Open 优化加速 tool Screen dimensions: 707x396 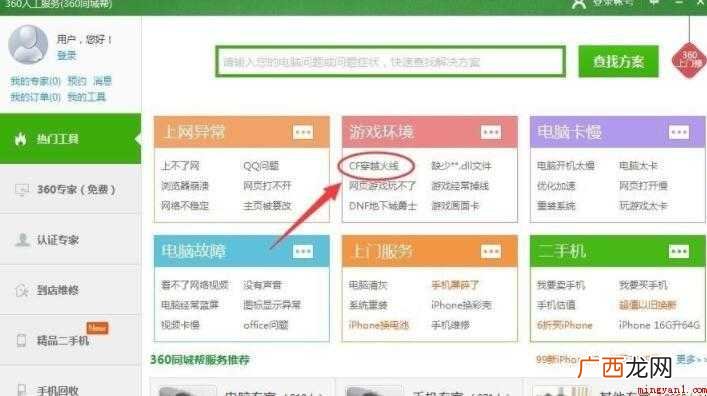(x=556, y=186)
